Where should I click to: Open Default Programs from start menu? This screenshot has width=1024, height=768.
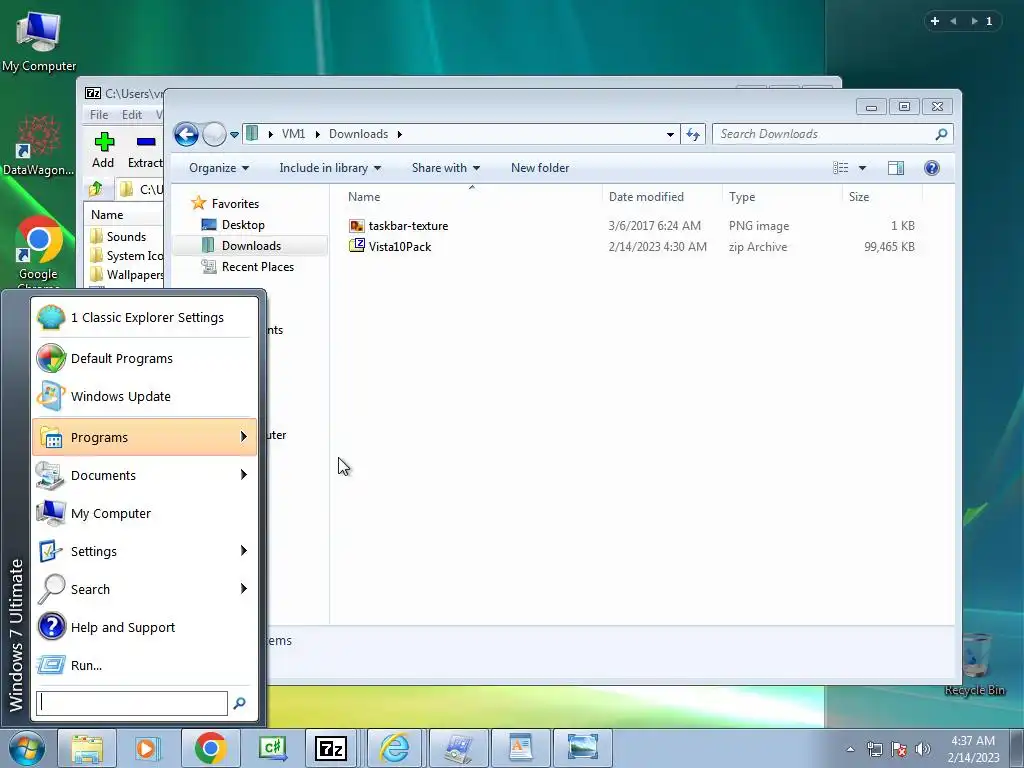click(x=144, y=359)
